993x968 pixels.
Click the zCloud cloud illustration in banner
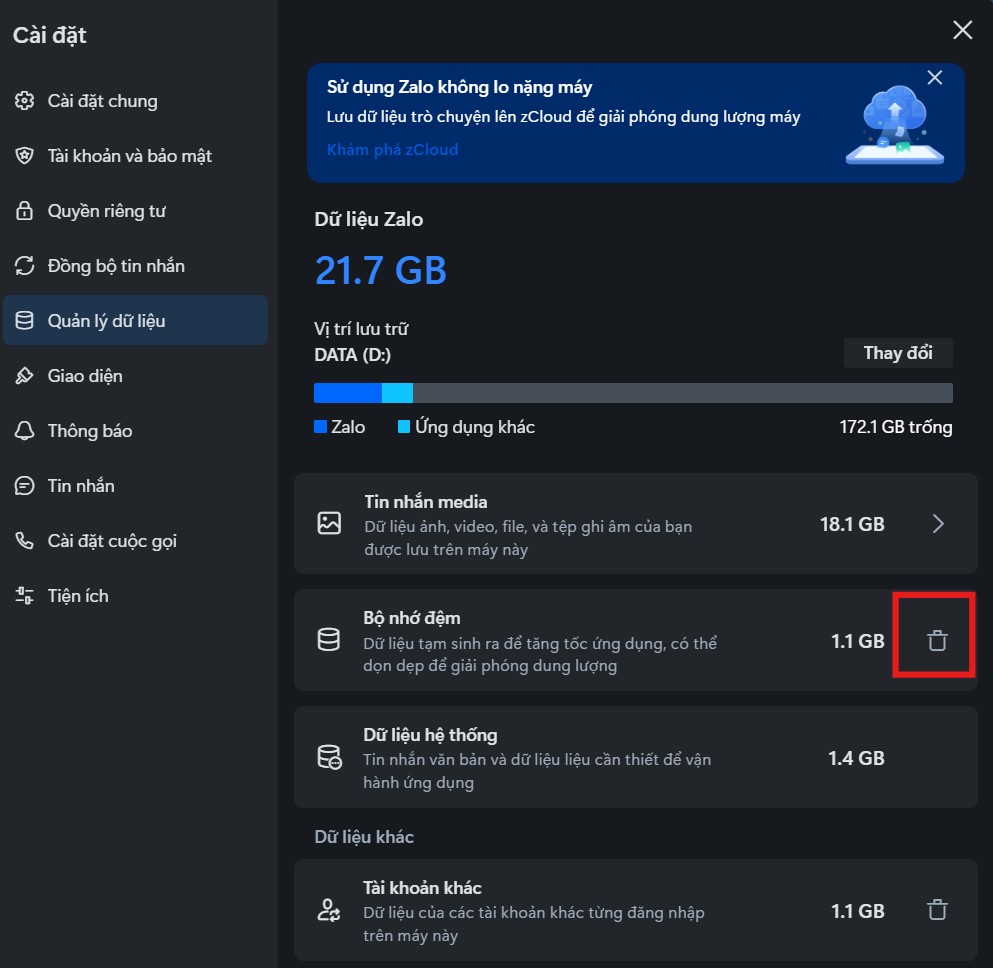click(895, 125)
